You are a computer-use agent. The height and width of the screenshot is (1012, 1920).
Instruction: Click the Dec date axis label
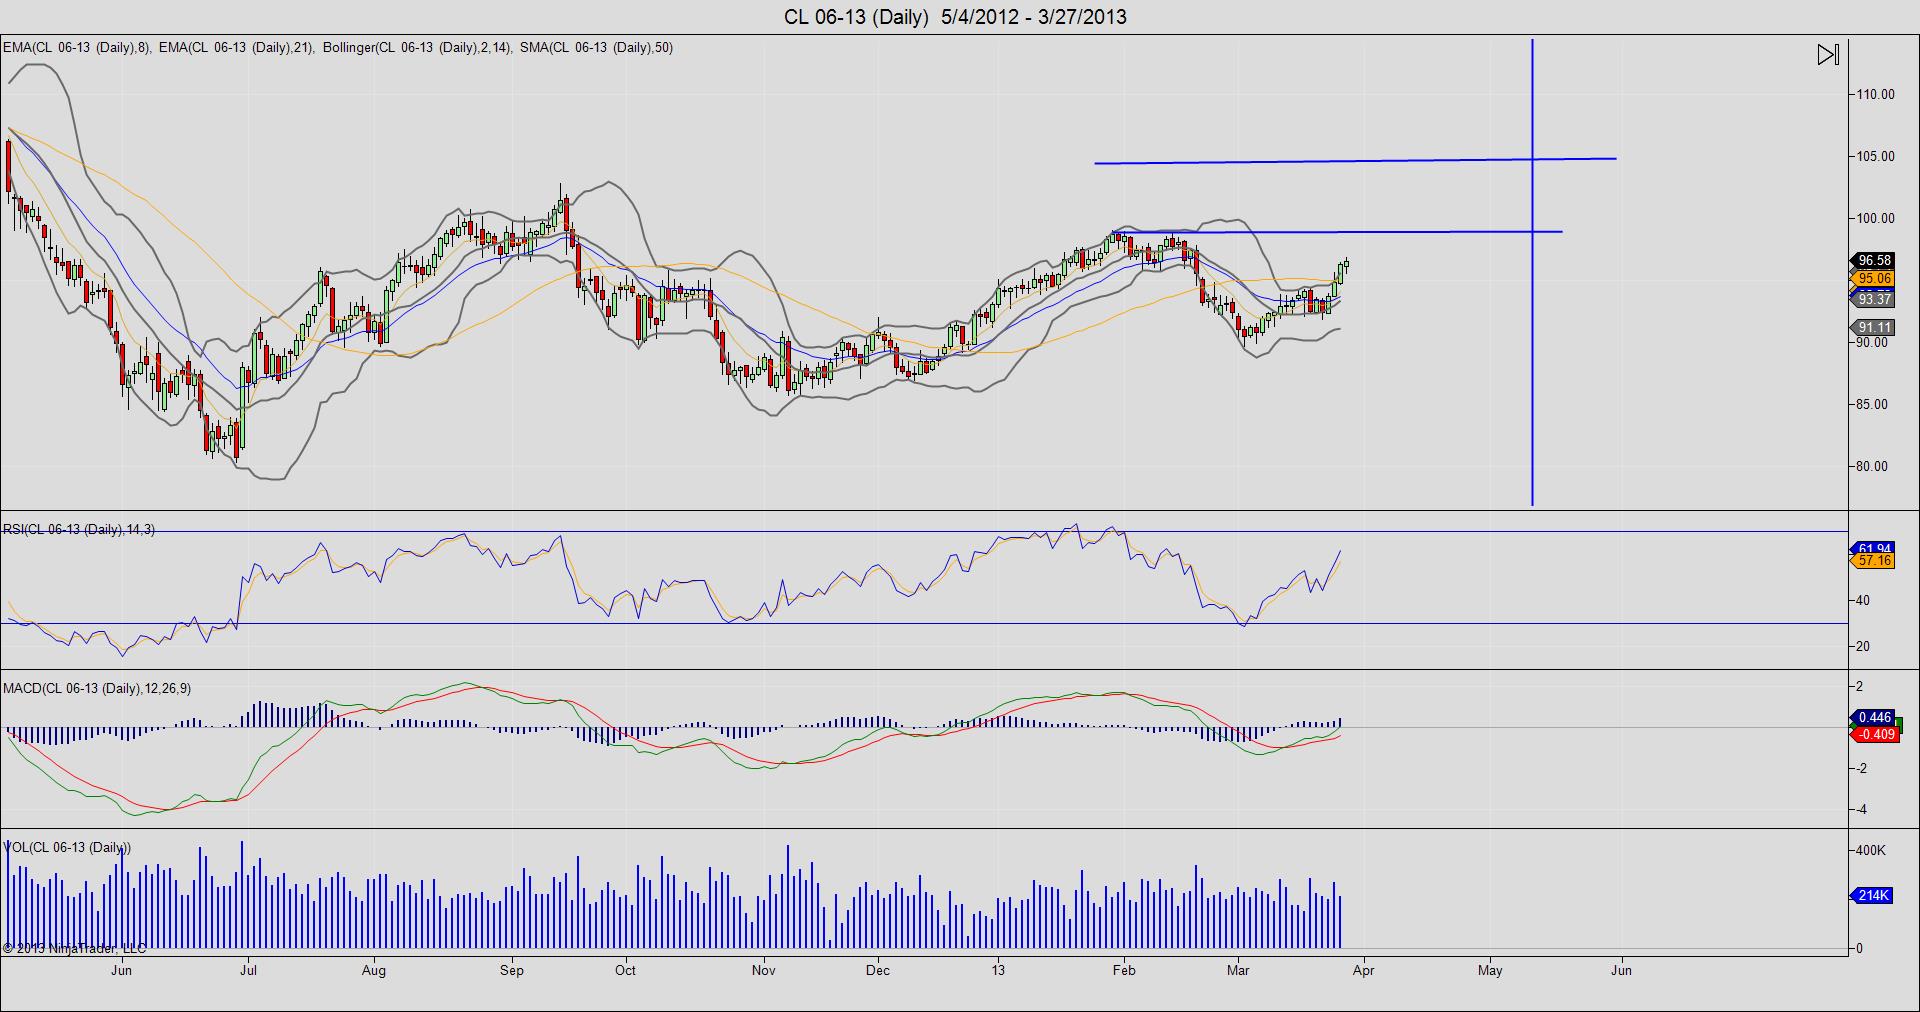(x=878, y=970)
